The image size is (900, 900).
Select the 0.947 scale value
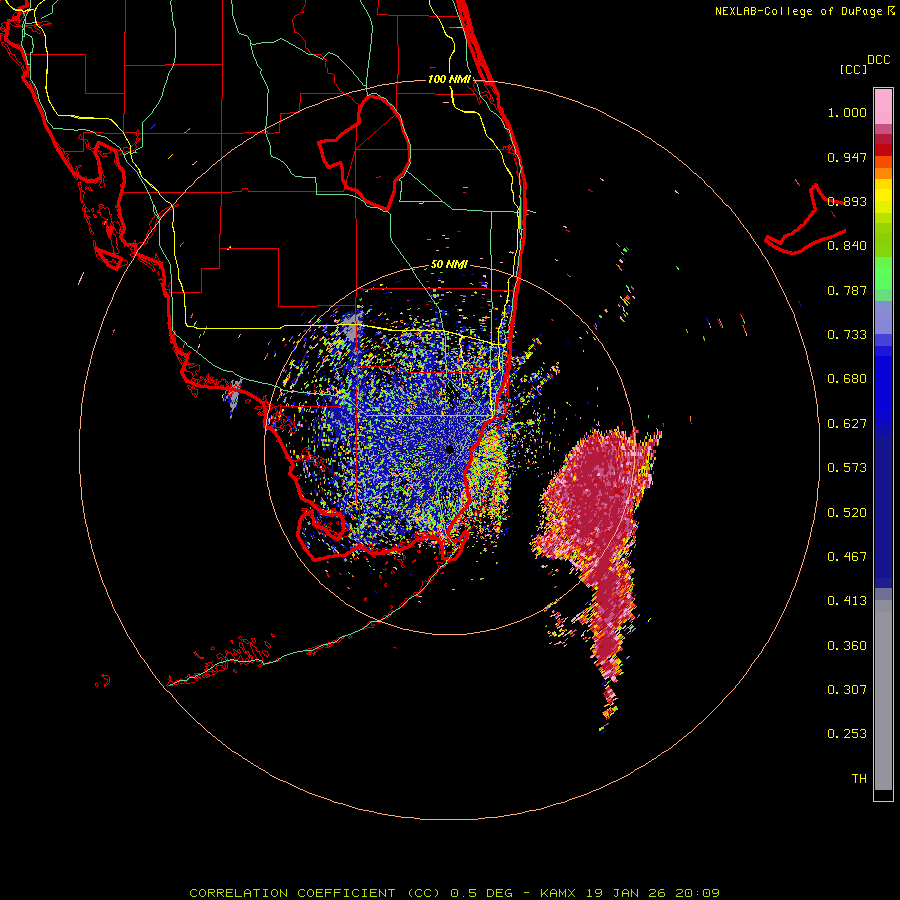point(847,157)
